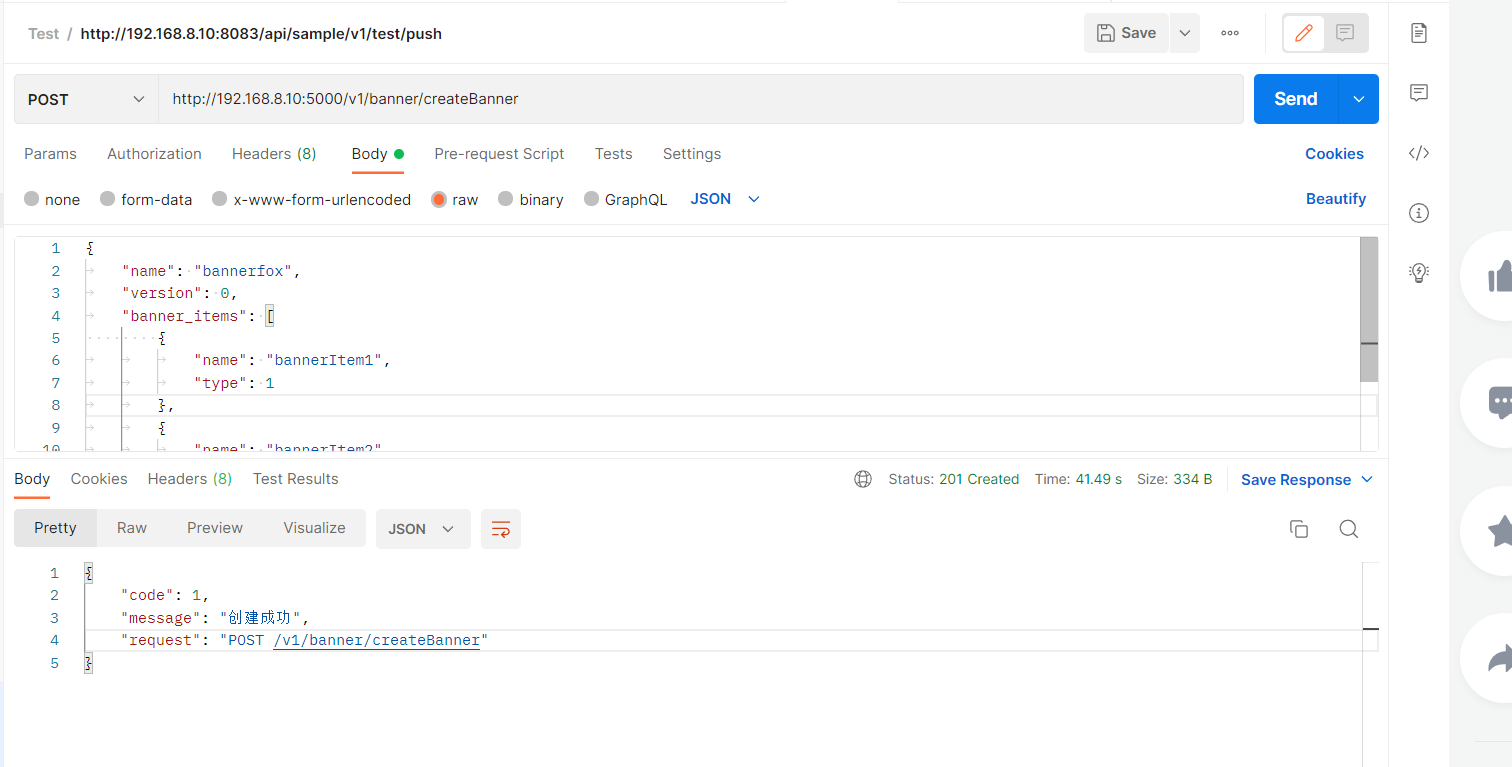Open the POST method dropdown
This screenshot has height=767, width=1512.
[86, 99]
